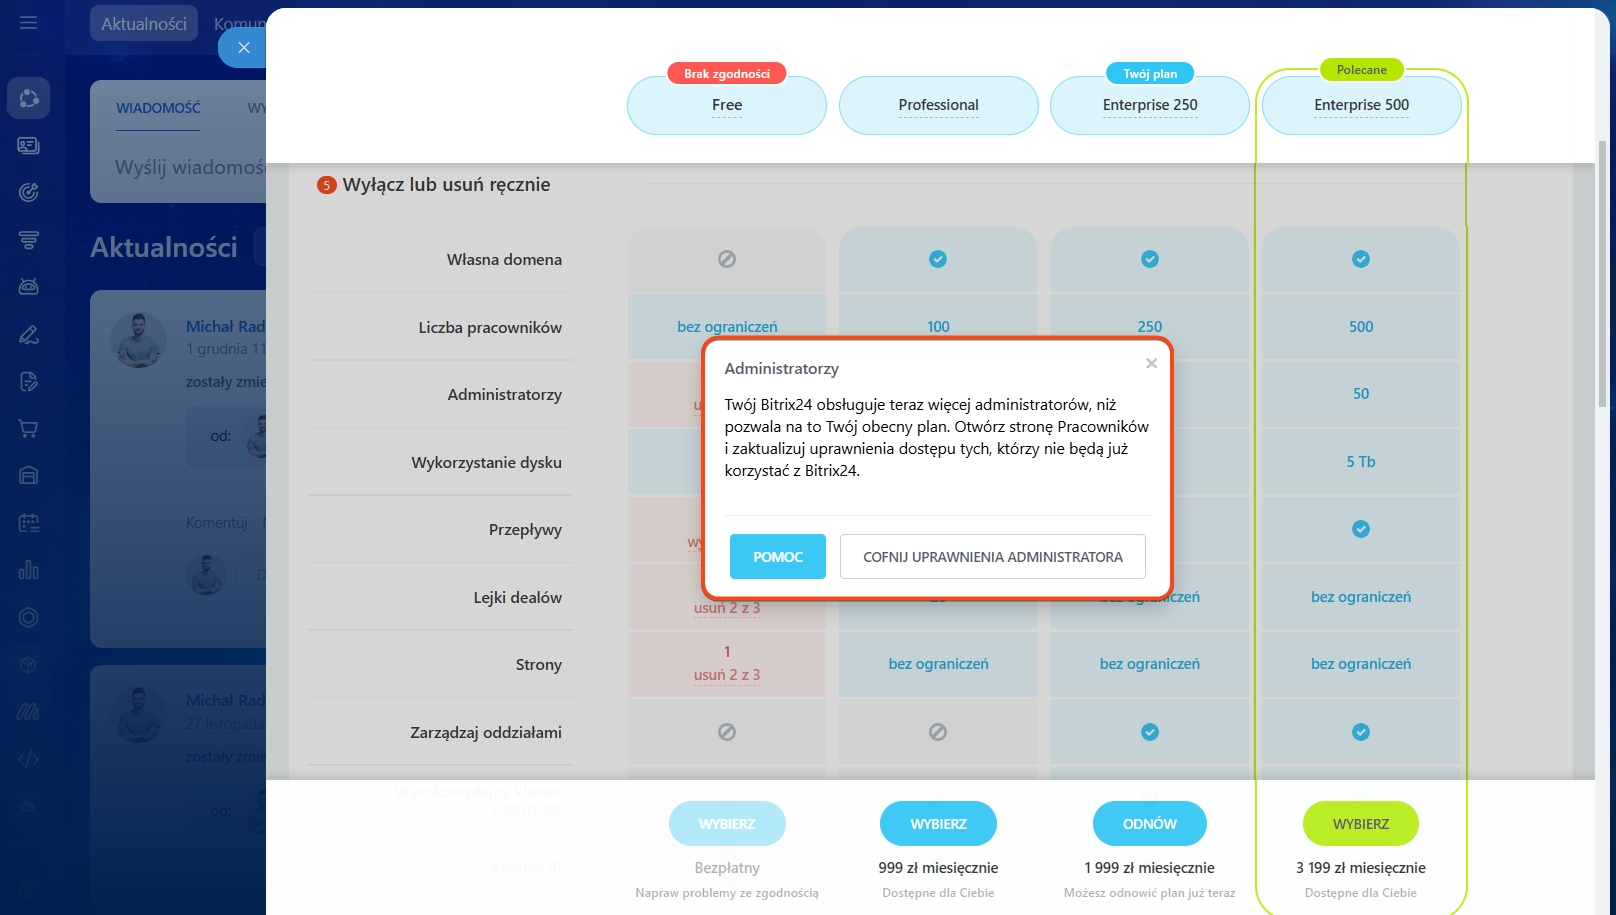Choose the Free plan with WYBIERZ
Image resolution: width=1616 pixels, height=915 pixels.
pos(727,824)
